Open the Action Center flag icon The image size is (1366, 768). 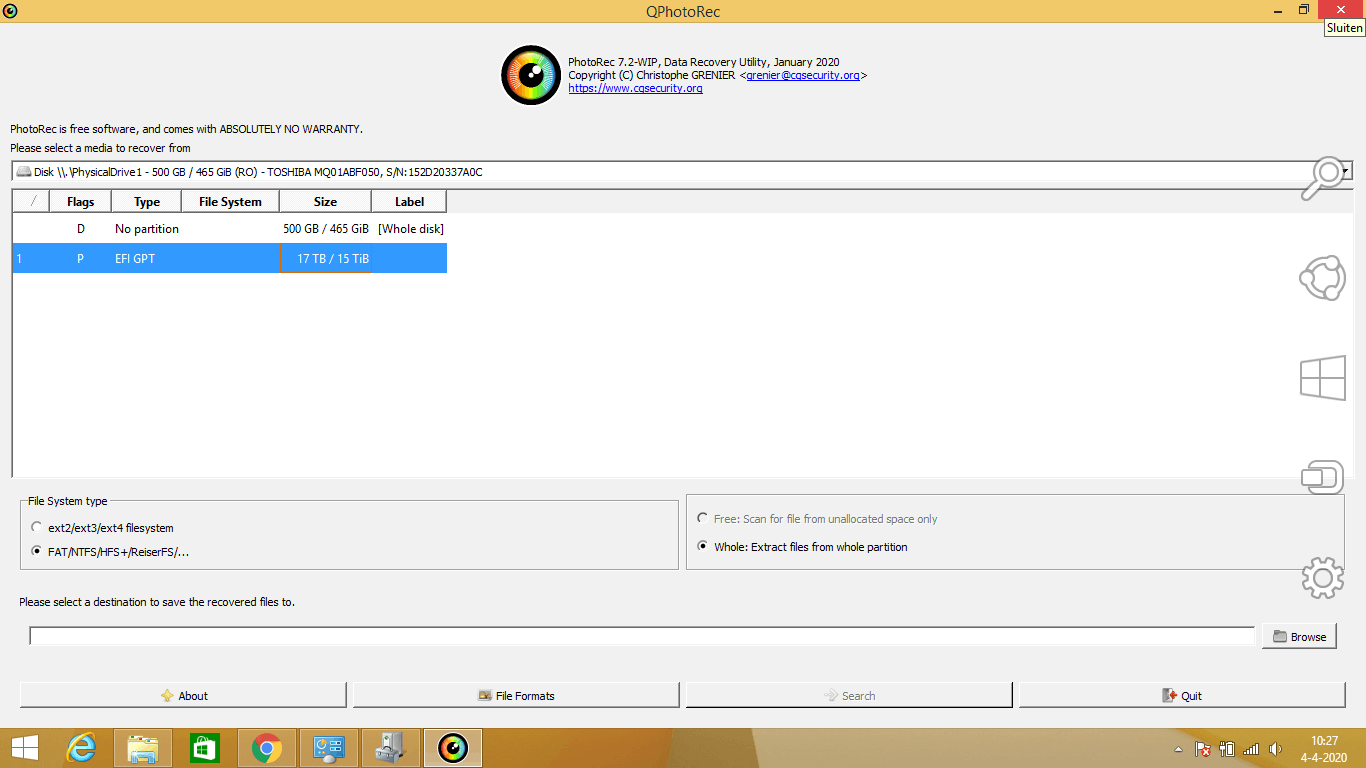(x=1204, y=749)
